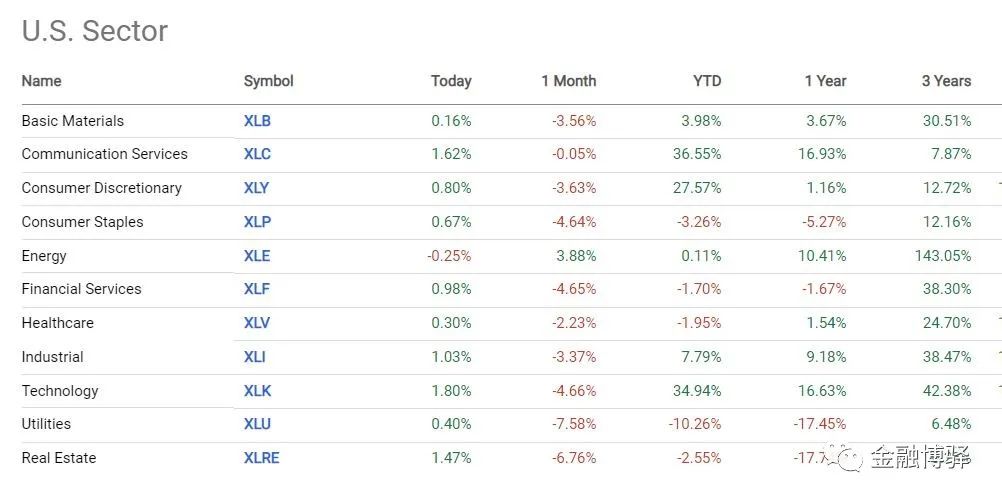Click the XLV ticker link
The height and width of the screenshot is (501, 1002).
[256, 323]
